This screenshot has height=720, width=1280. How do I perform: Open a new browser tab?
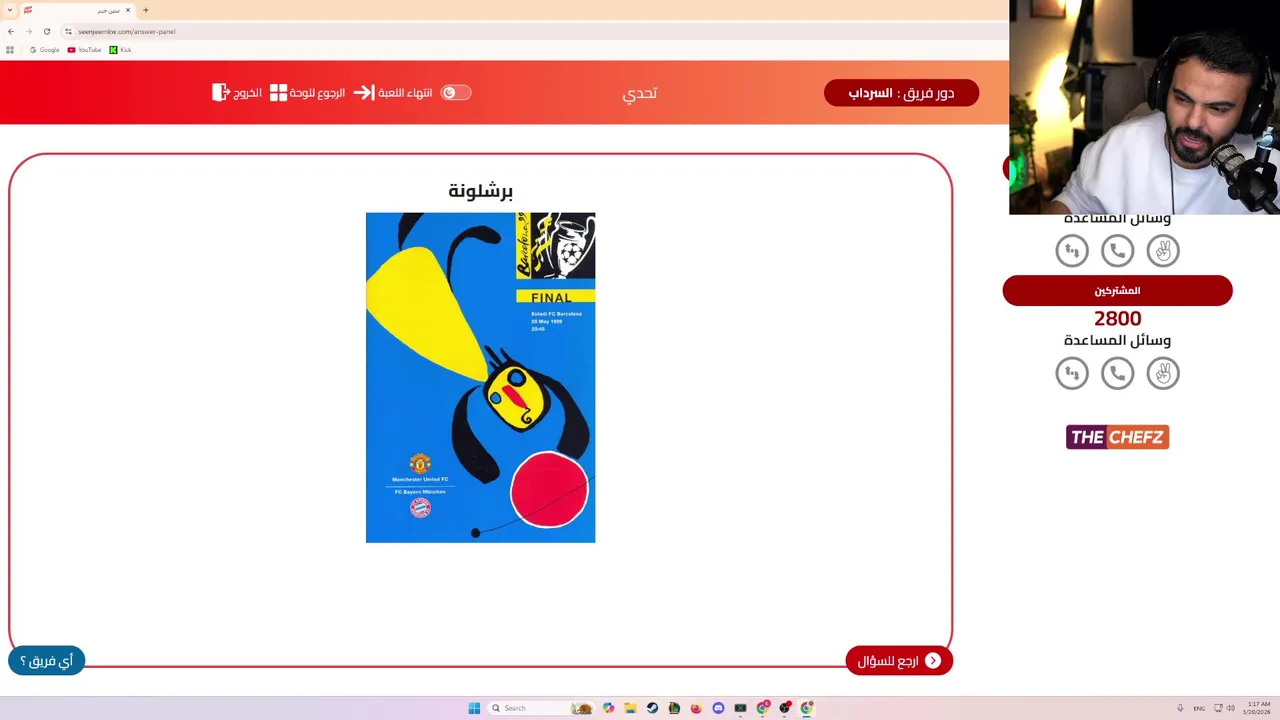[x=146, y=10]
